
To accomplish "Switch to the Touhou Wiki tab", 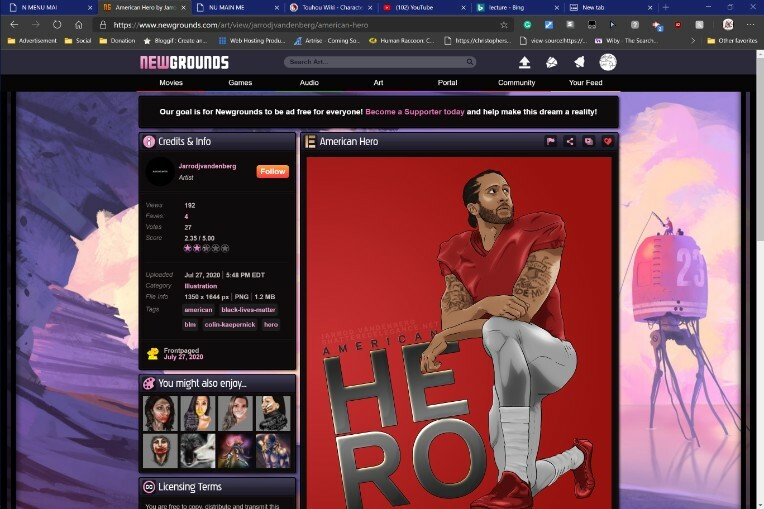I will pos(330,7).
